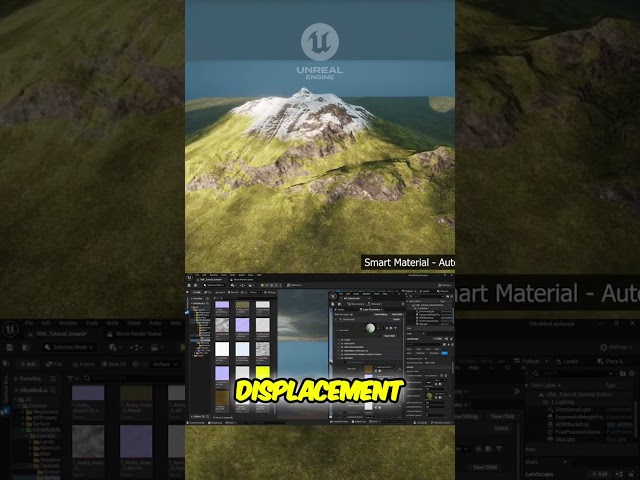The height and width of the screenshot is (480, 640).
Task: Open Help menu in center editor menu bar
Action: (x=259, y=275)
